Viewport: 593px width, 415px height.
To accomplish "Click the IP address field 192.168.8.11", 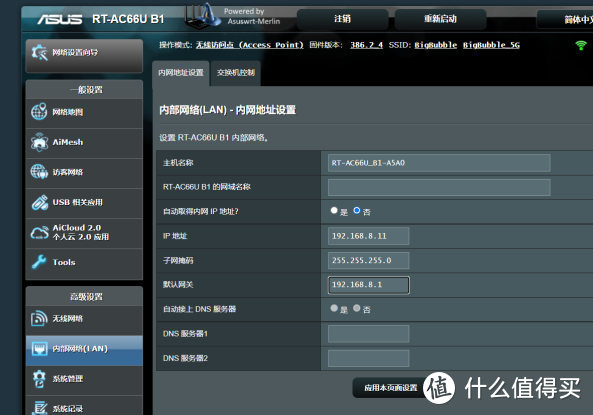I will click(x=368, y=236).
